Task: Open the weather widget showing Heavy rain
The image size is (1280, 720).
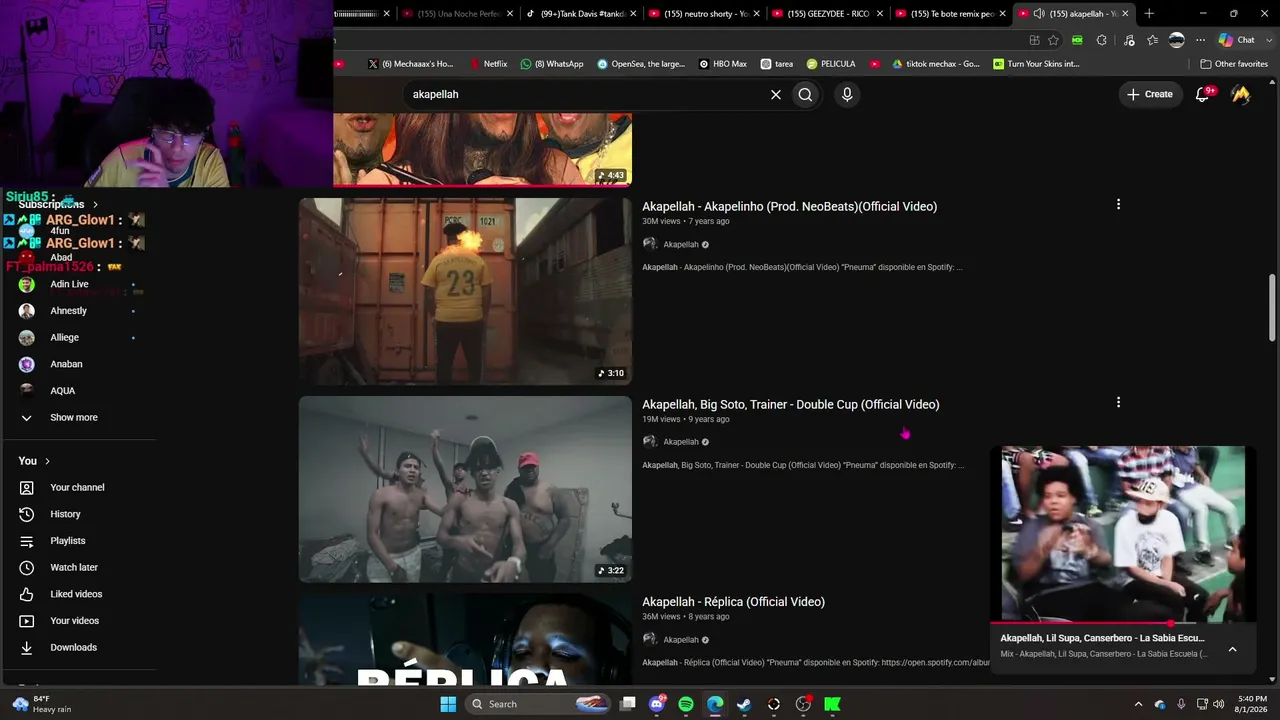Action: click(40, 704)
